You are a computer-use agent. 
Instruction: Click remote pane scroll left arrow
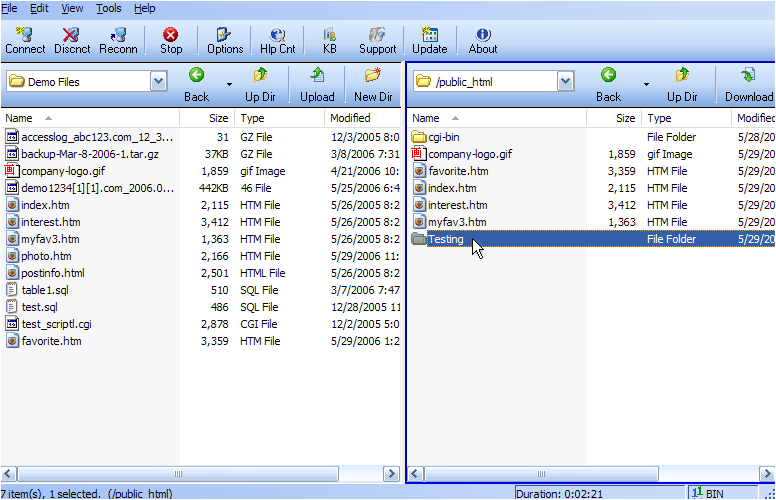tap(416, 474)
